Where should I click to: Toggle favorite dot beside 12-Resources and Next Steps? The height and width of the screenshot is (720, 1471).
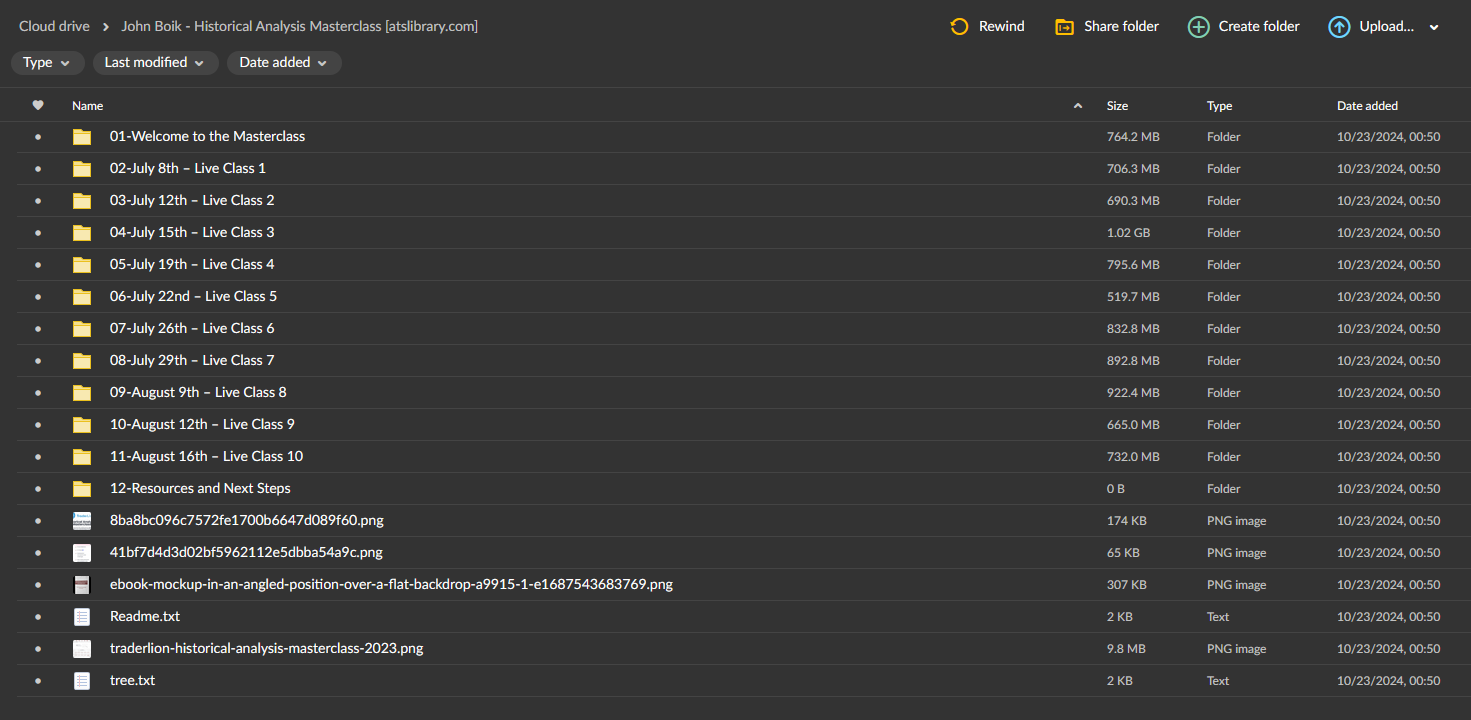(38, 489)
